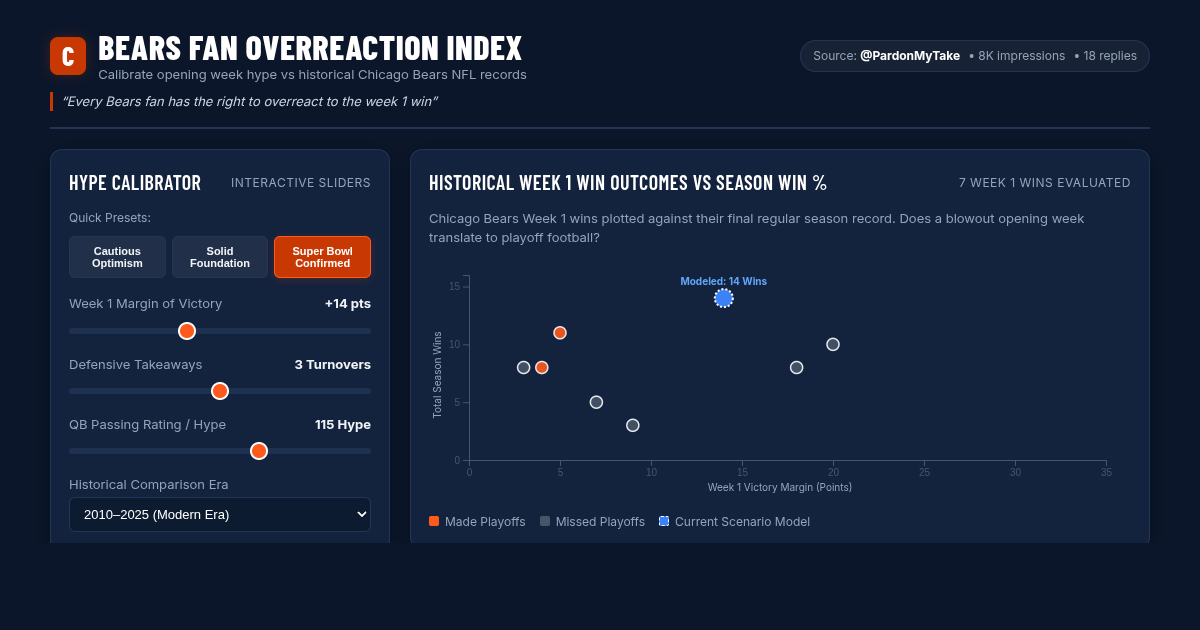Click the orange Bears C logo icon
Image resolution: width=1200 pixels, height=630 pixels.
tap(68, 56)
